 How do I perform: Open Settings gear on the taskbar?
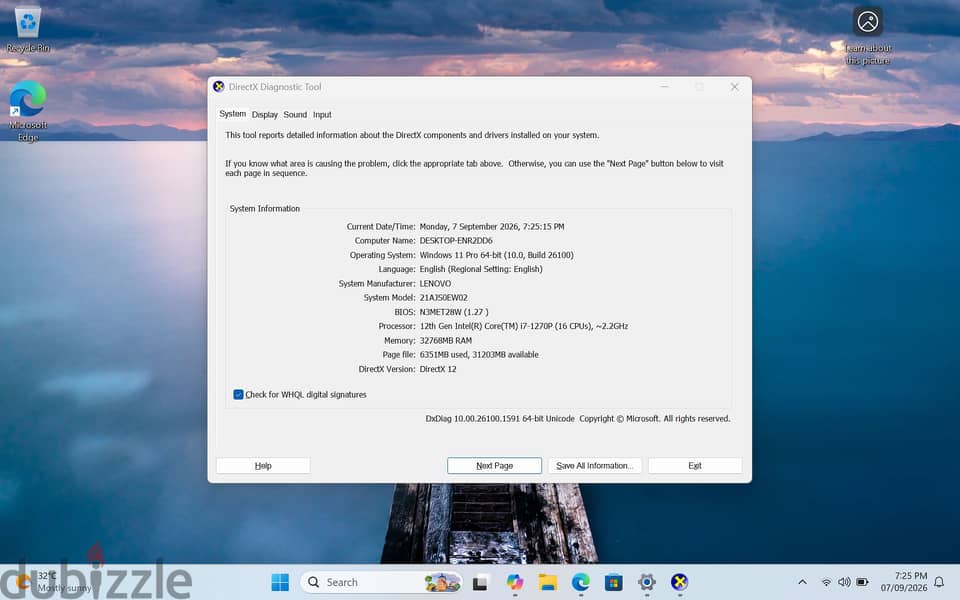point(647,582)
